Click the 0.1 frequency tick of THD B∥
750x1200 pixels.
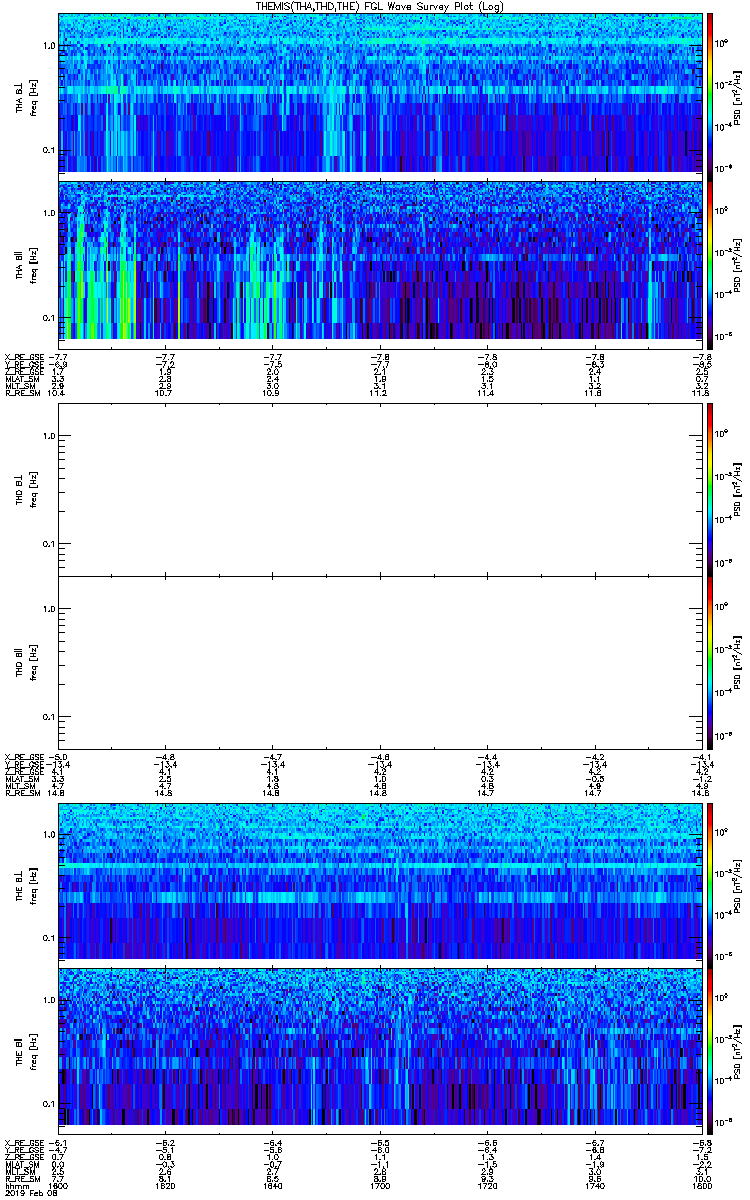tap(49, 718)
